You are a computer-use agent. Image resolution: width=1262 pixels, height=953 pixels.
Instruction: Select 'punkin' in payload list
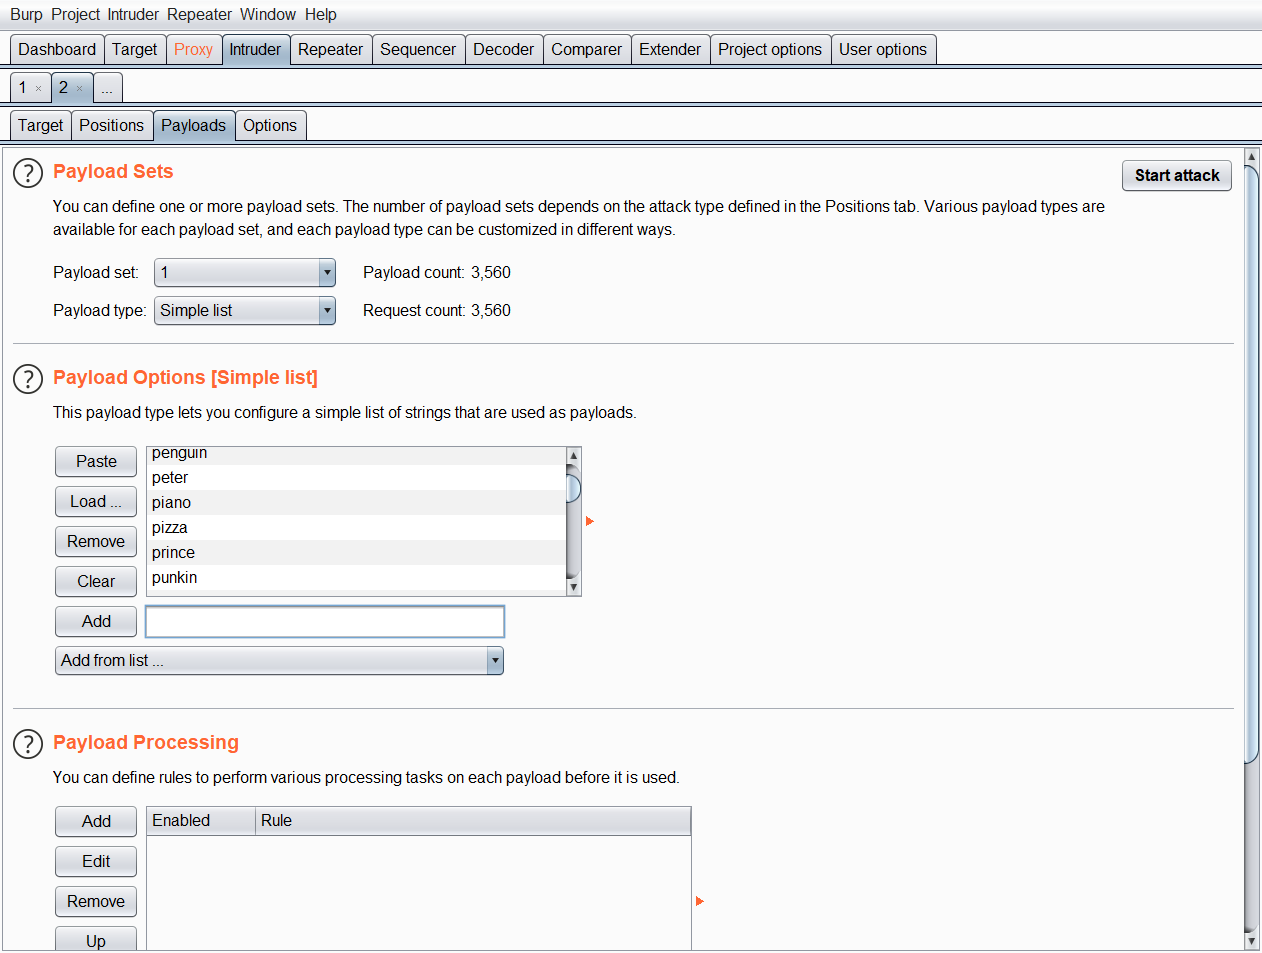pyautogui.click(x=356, y=578)
